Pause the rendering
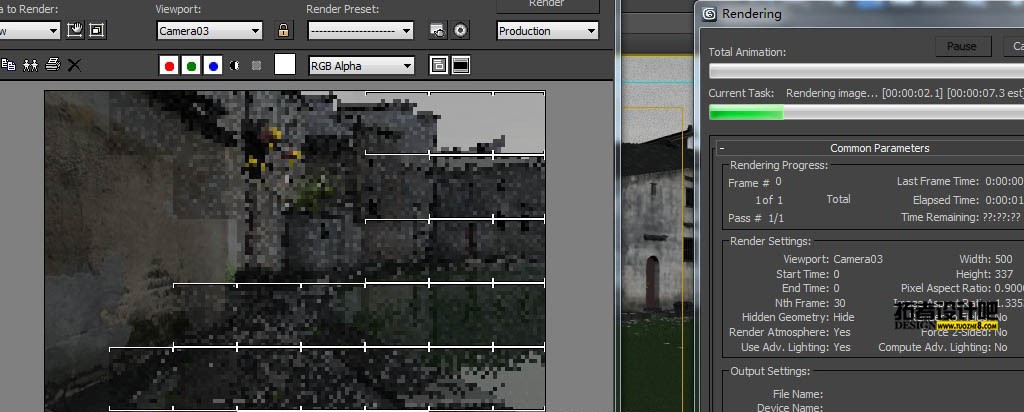This screenshot has width=1024, height=412. [x=961, y=46]
